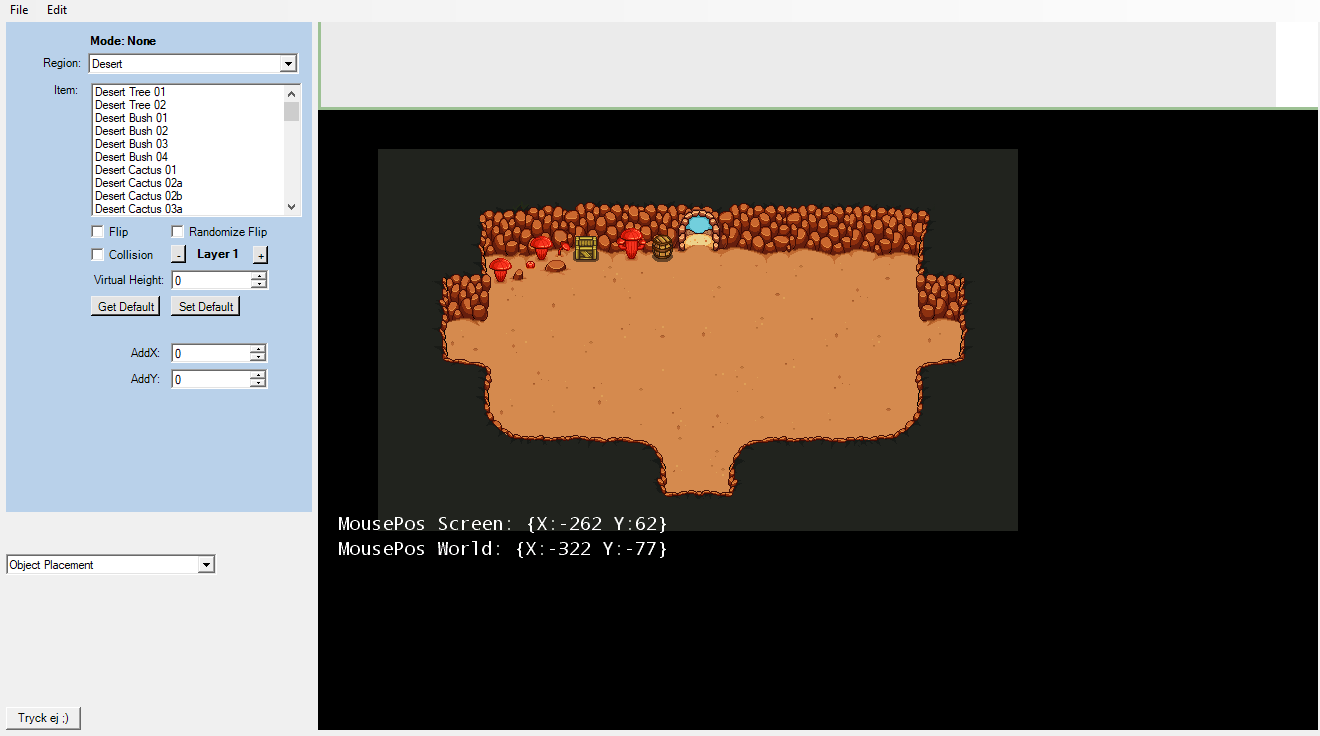Screen dimensions: 1320x736
Task: Open the Edit menu
Action: click(x=57, y=10)
